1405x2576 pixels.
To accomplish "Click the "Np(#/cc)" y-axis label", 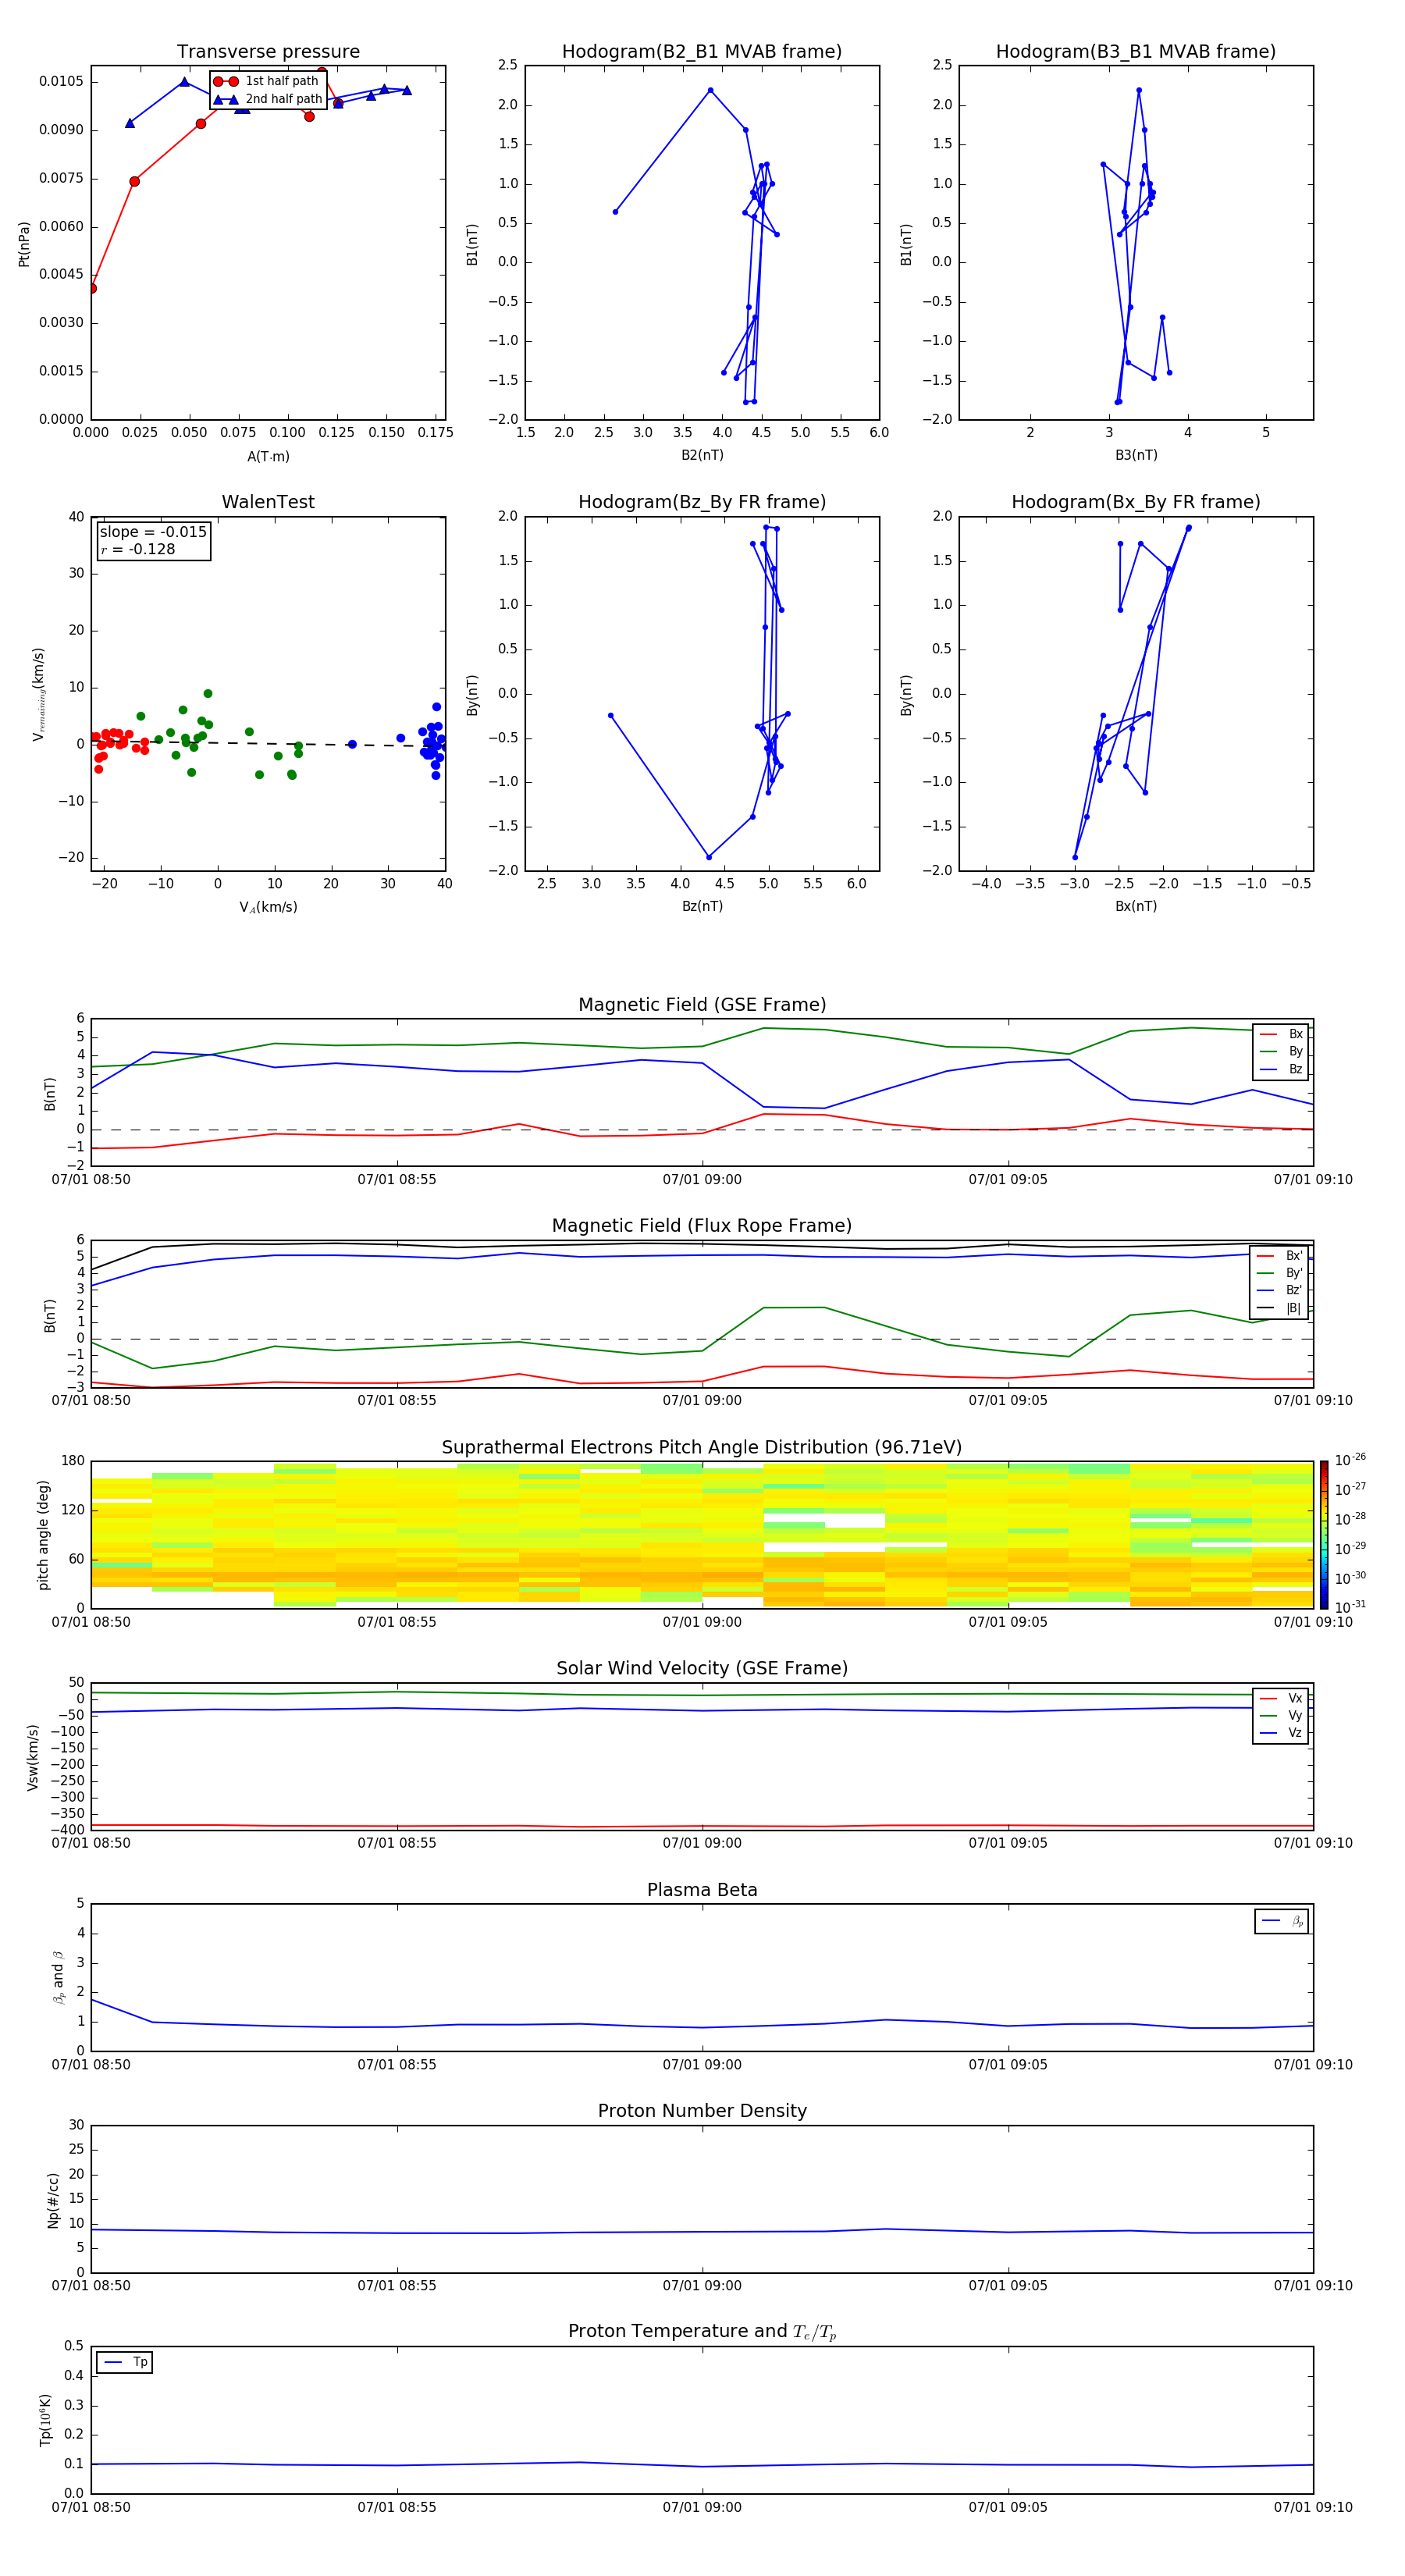I will point(54,2200).
